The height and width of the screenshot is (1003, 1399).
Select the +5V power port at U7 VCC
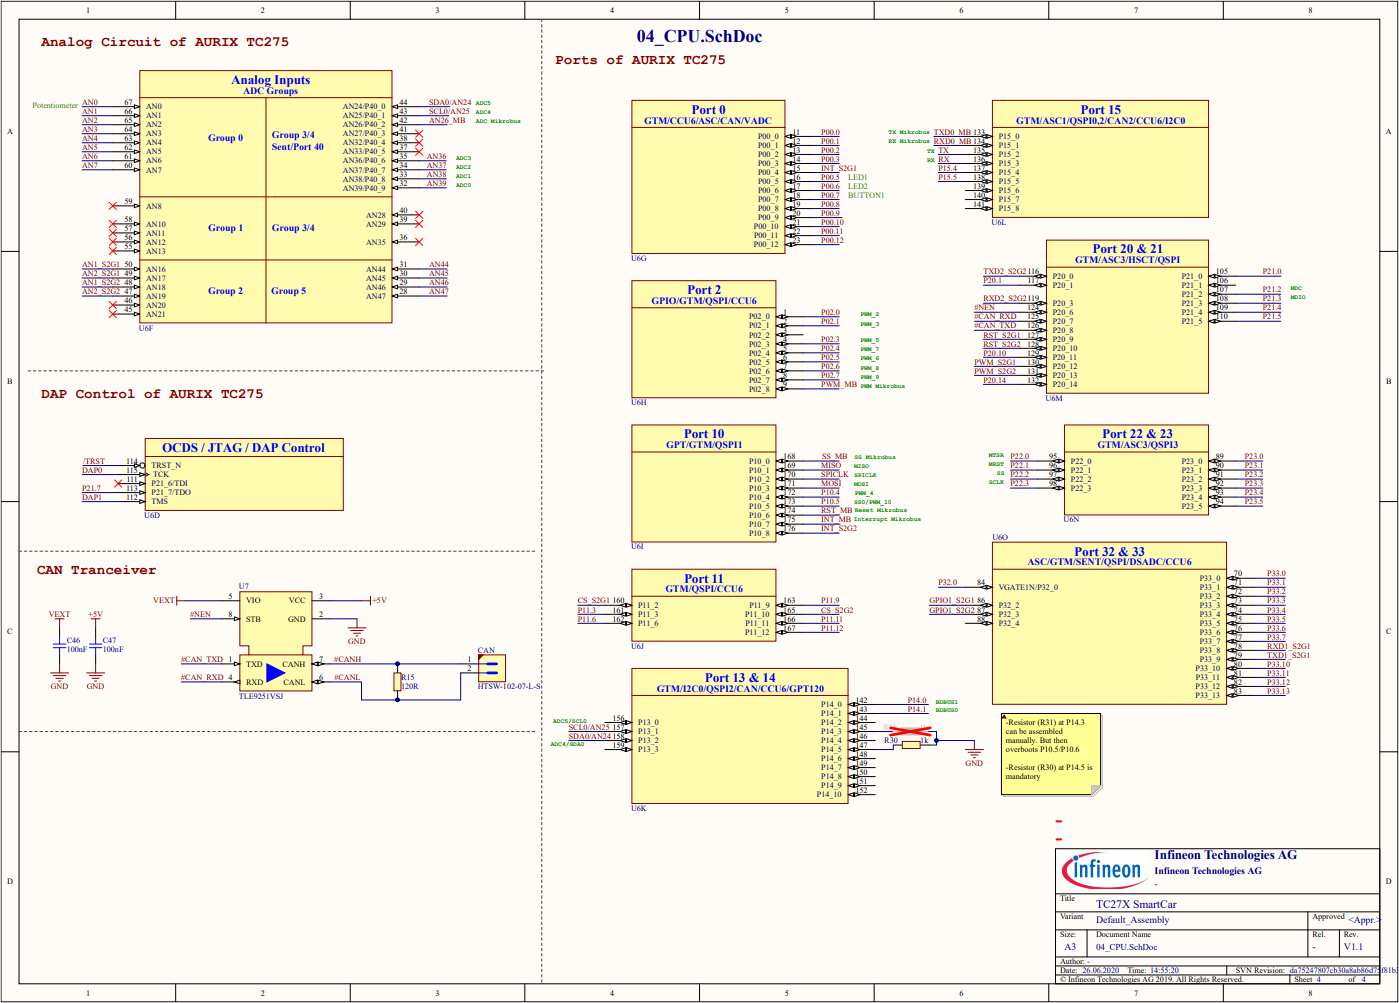click(378, 601)
